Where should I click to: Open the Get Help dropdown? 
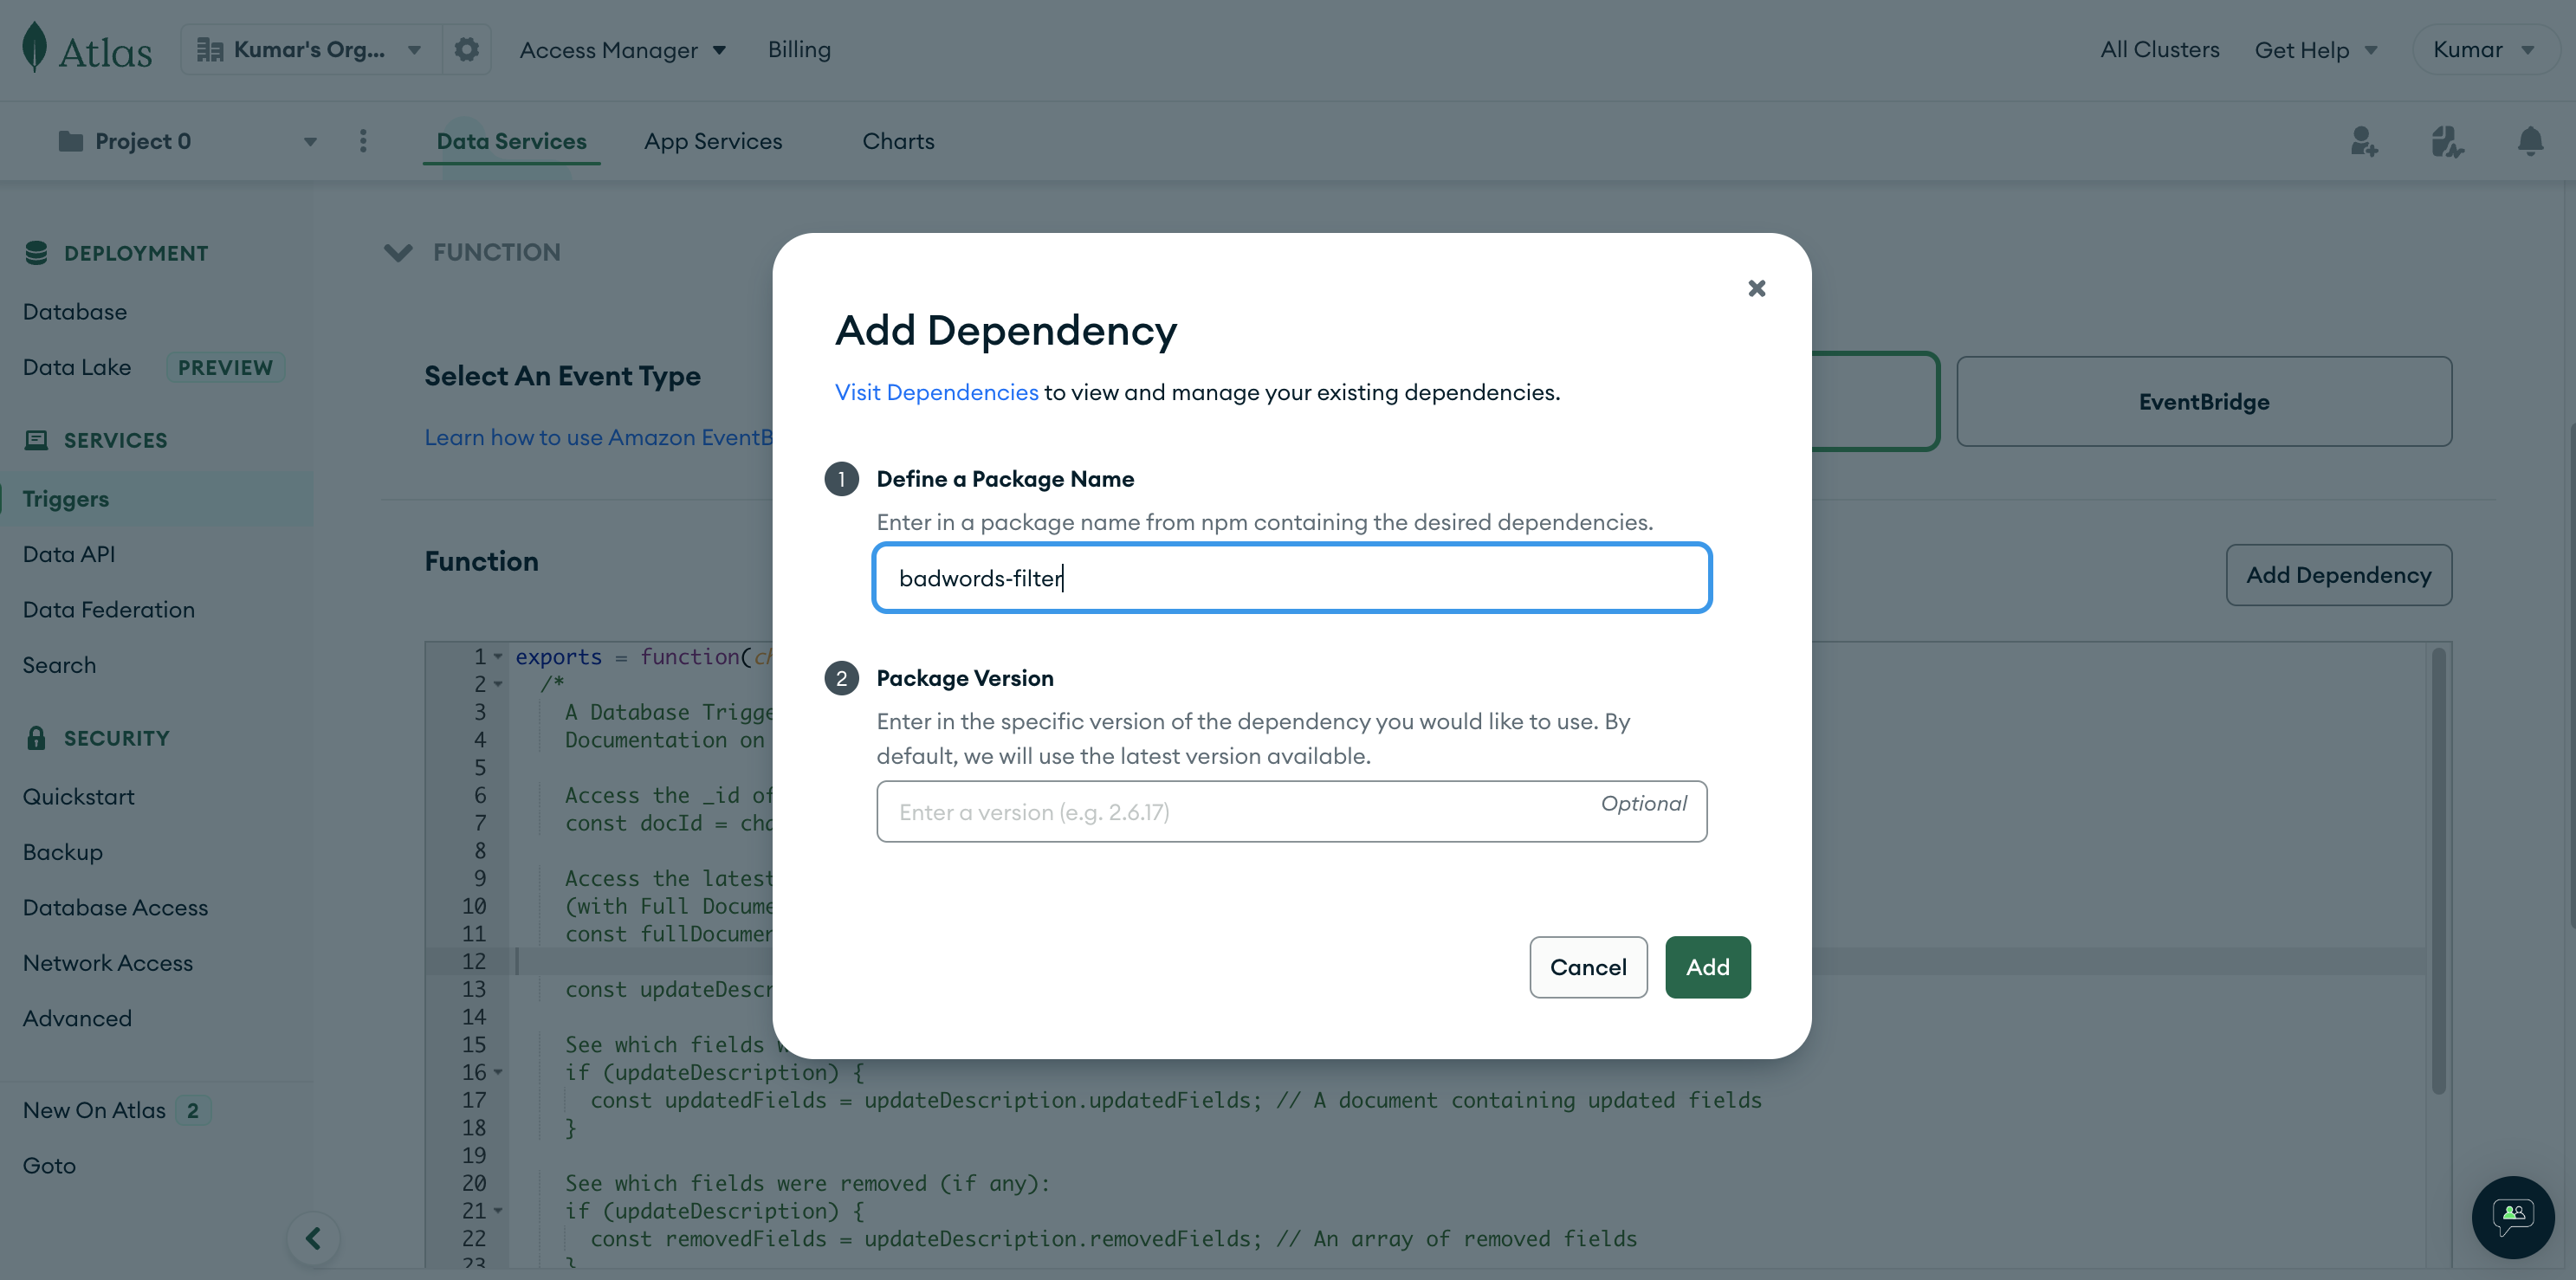(2315, 50)
